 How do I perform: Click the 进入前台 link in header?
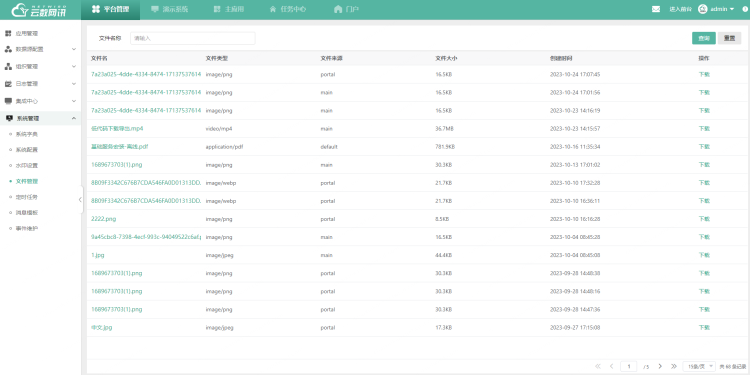(x=680, y=9)
